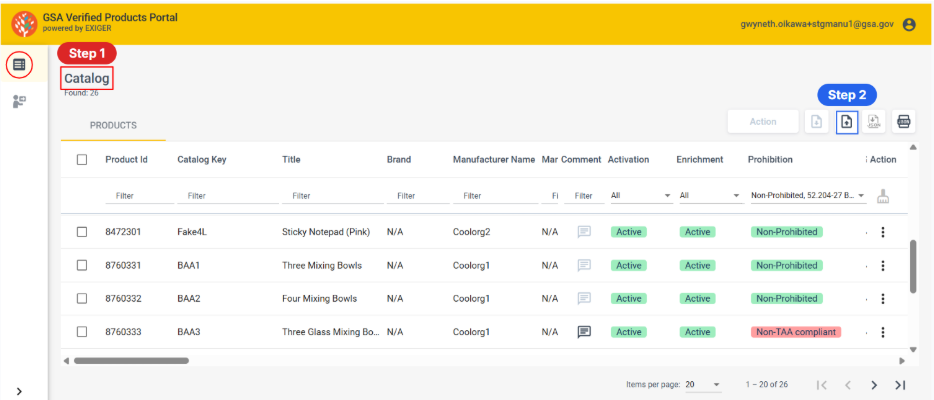934x400 pixels.
Task: Open row actions menu for product 8760332
Action: 883,299
